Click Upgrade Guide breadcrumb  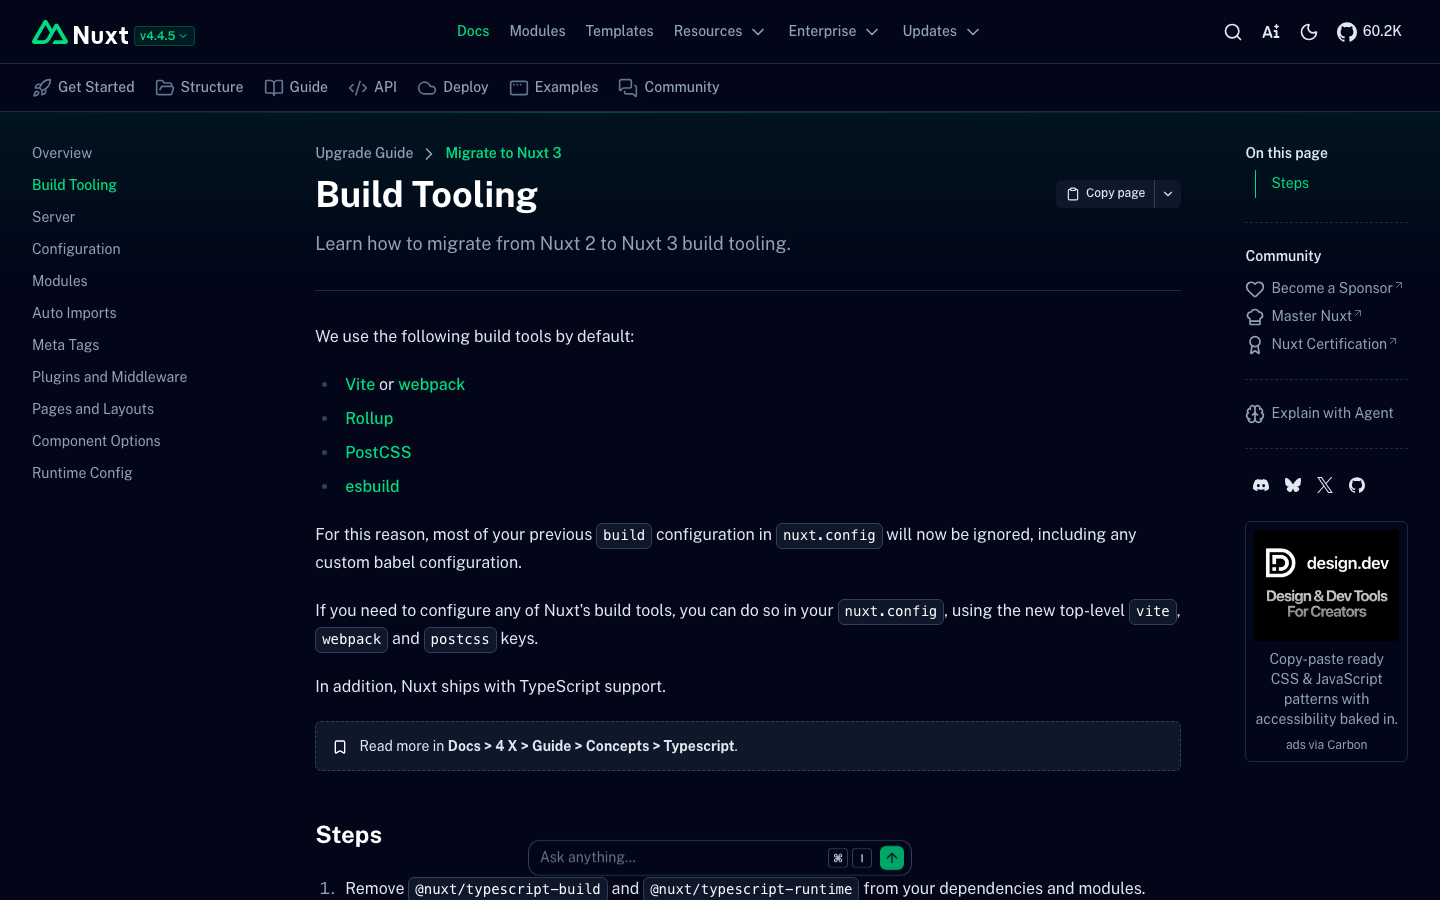tap(364, 153)
